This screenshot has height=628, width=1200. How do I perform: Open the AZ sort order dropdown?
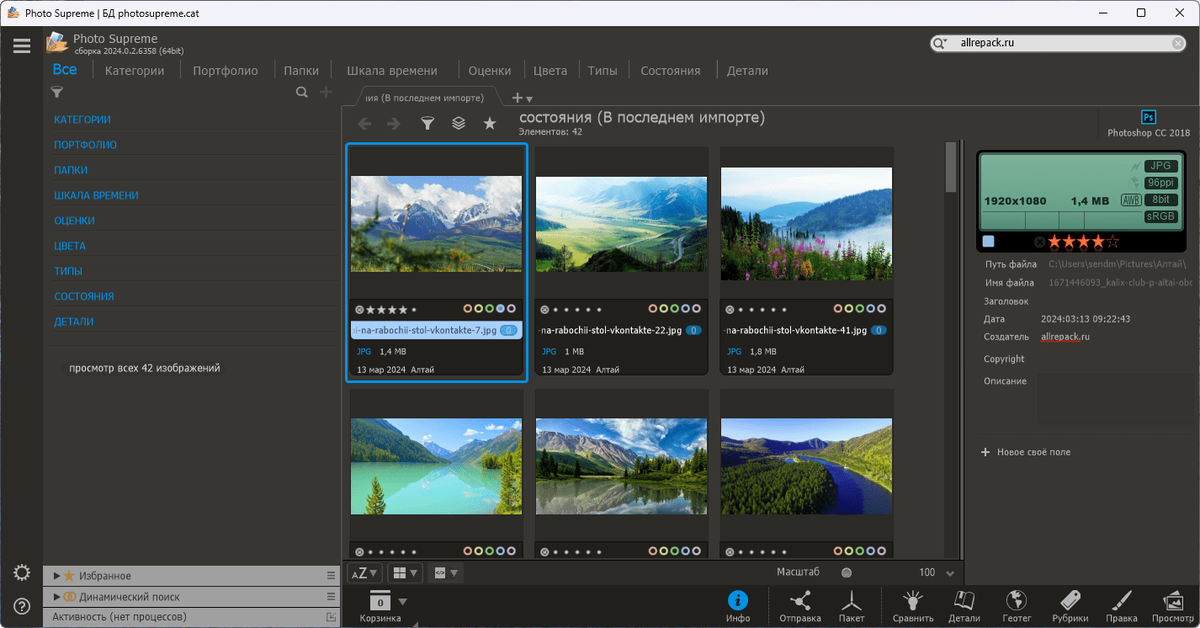click(x=364, y=573)
